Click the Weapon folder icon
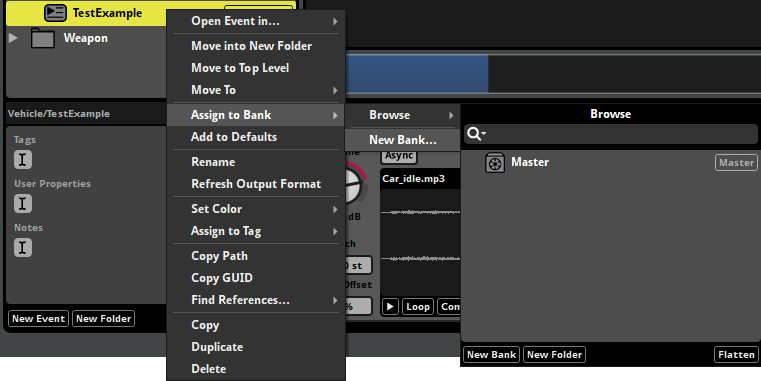The image size is (761, 381). tap(43, 38)
